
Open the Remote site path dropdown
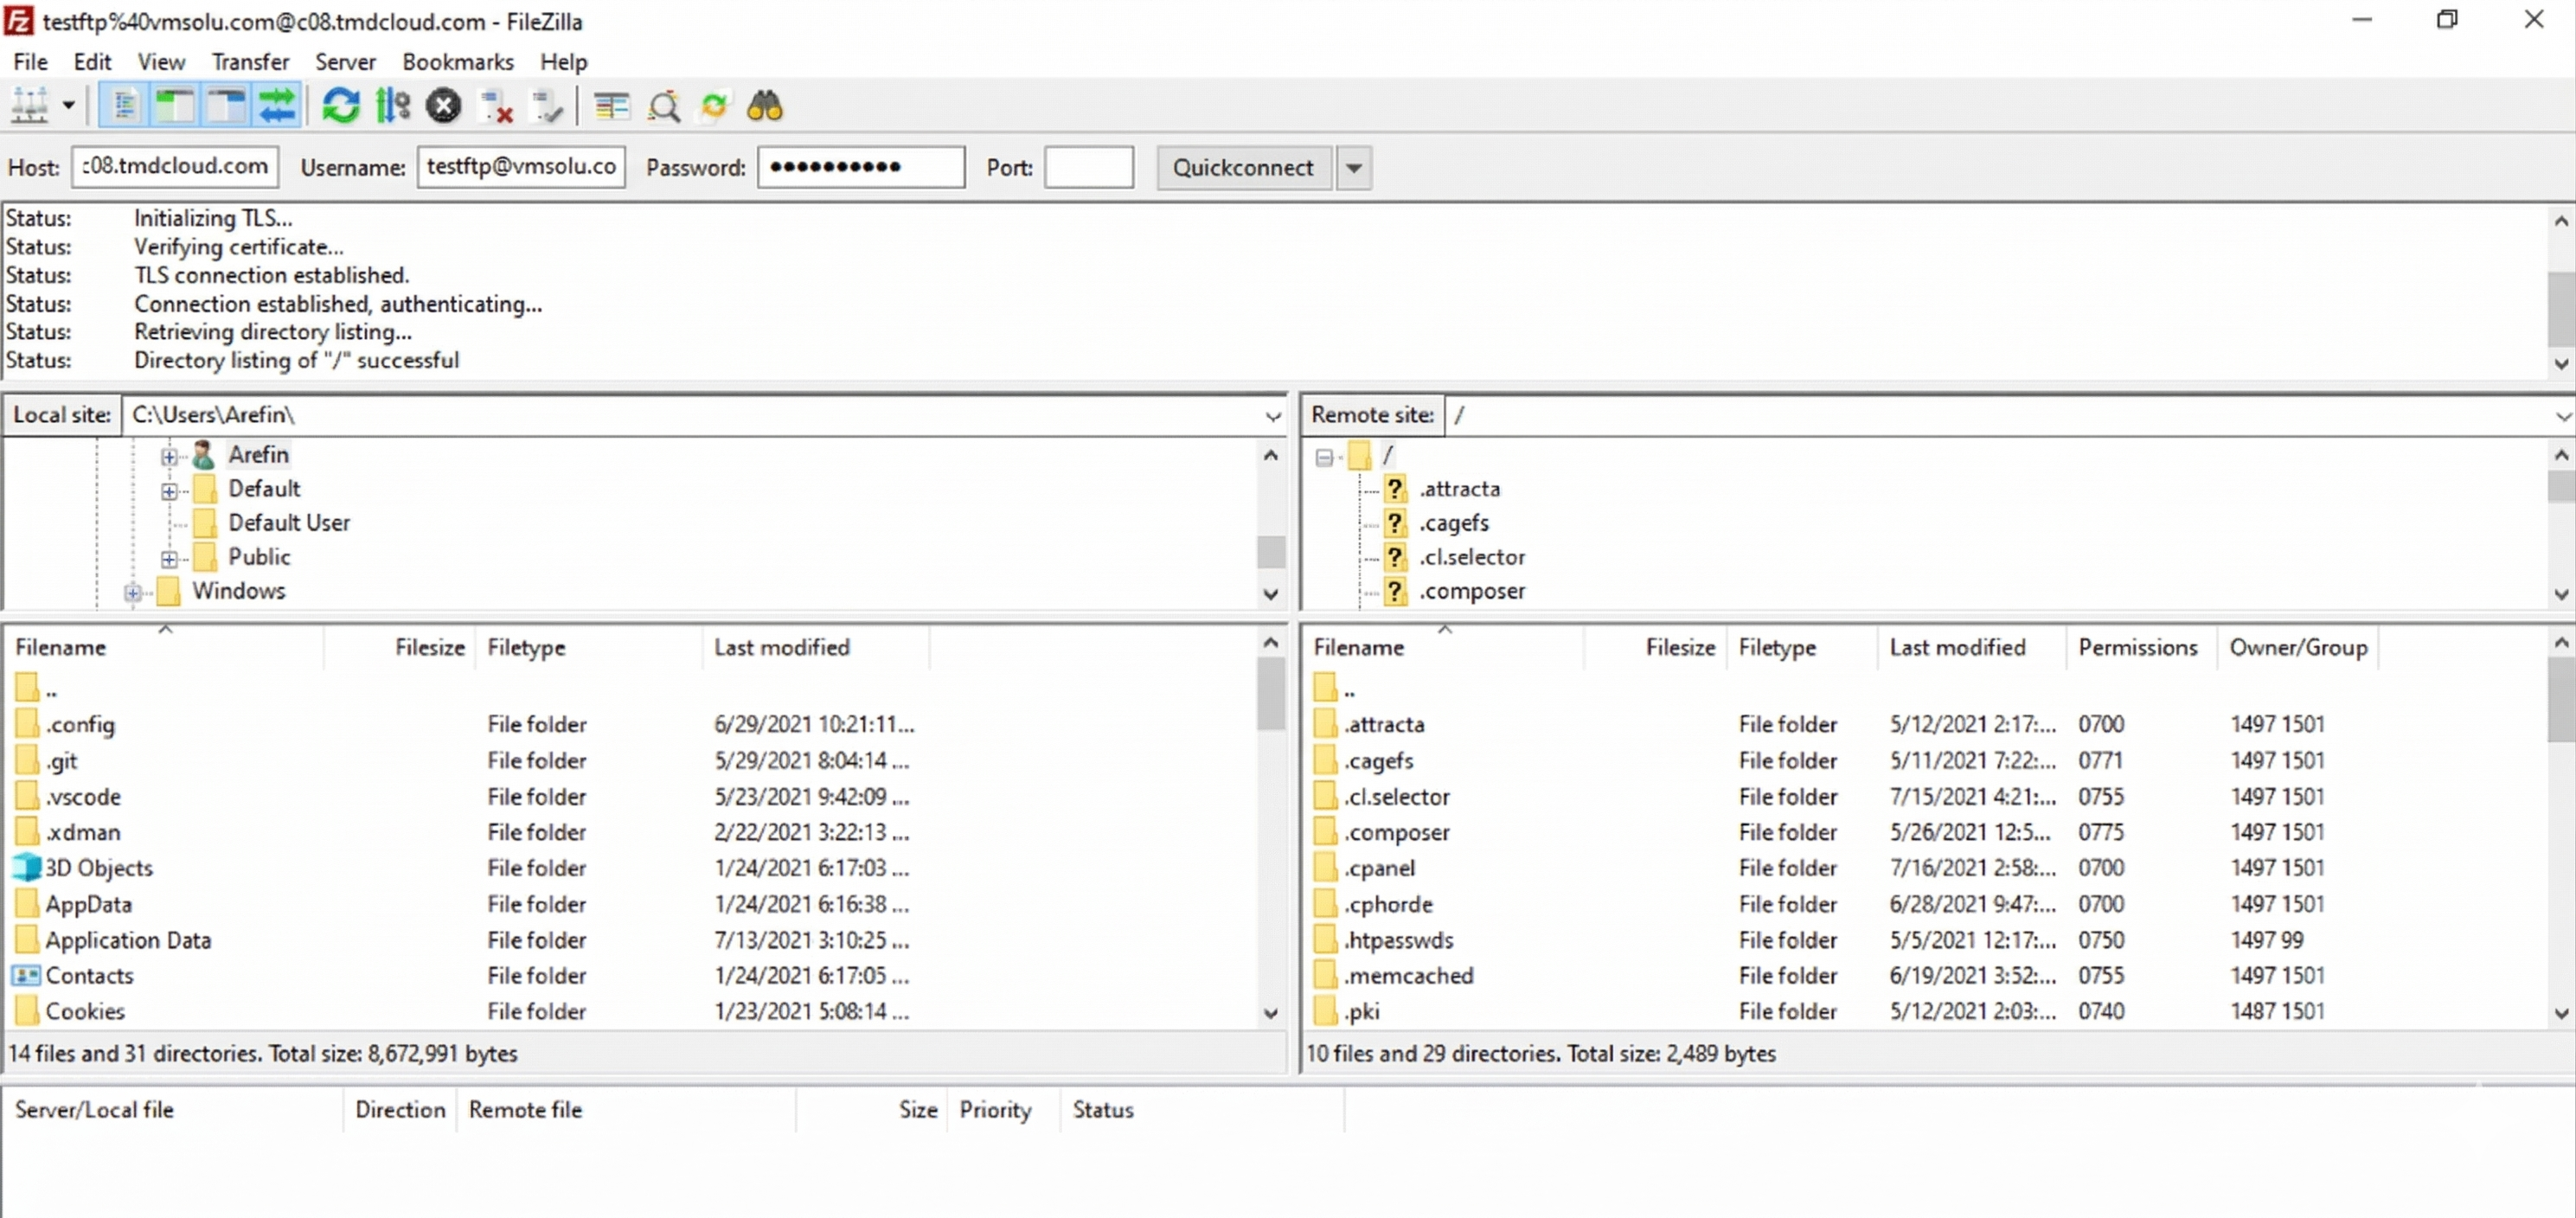coord(2563,415)
